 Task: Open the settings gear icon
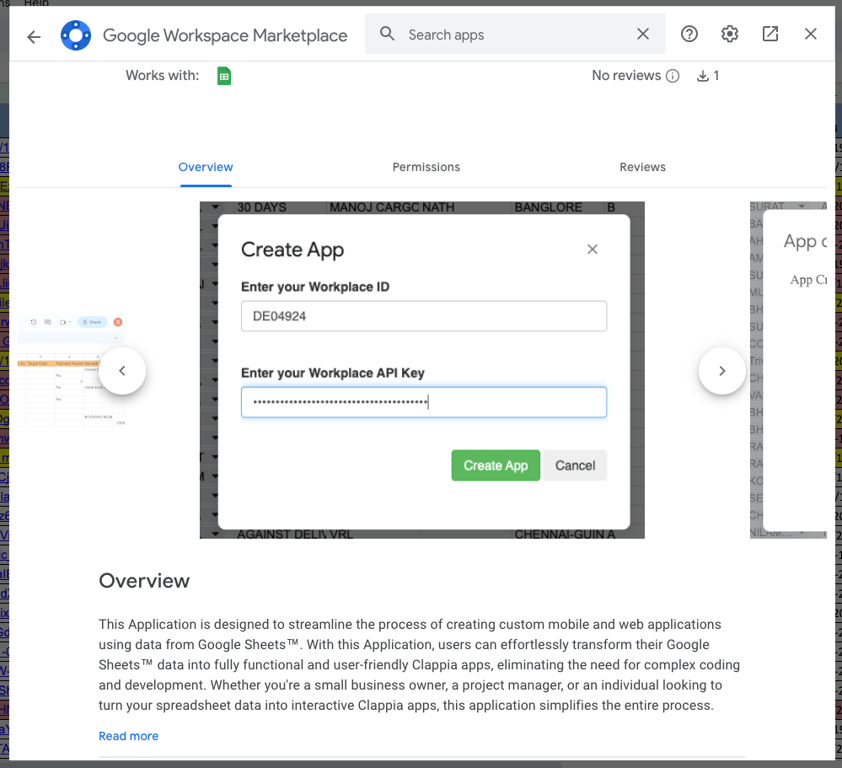729,34
